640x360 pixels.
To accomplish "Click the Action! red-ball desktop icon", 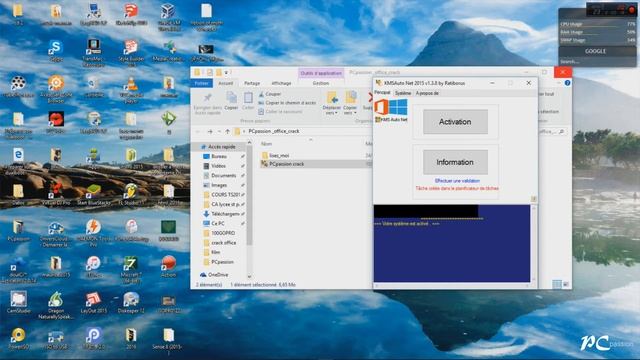I will [168, 267].
